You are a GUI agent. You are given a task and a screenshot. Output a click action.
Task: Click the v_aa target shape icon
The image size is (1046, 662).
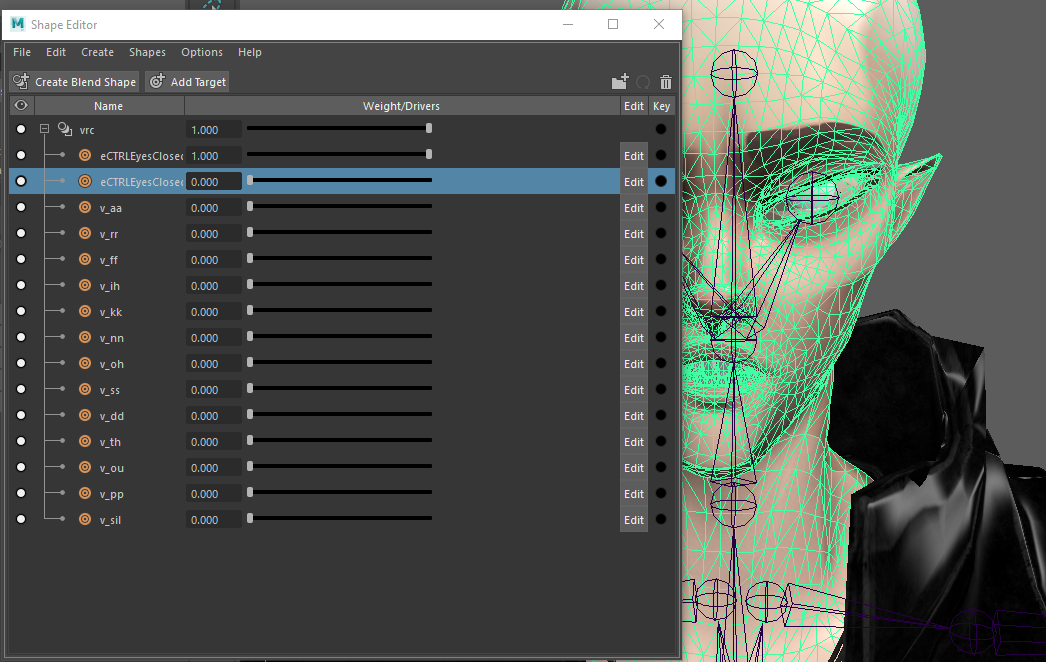pyautogui.click(x=85, y=208)
